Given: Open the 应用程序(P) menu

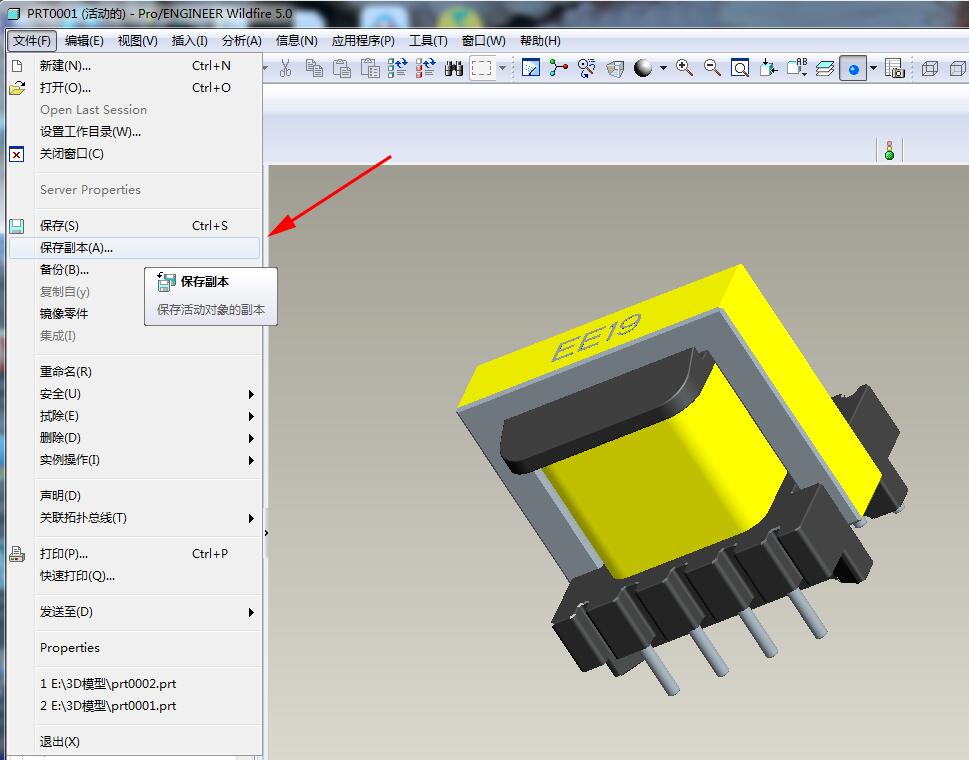Looking at the screenshot, I should point(363,41).
